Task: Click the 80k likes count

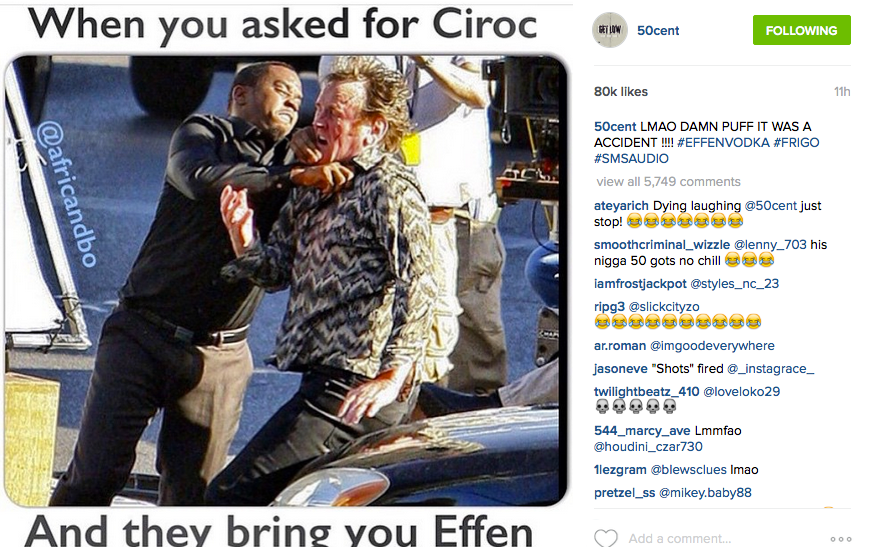Action: pyautogui.click(x=621, y=91)
